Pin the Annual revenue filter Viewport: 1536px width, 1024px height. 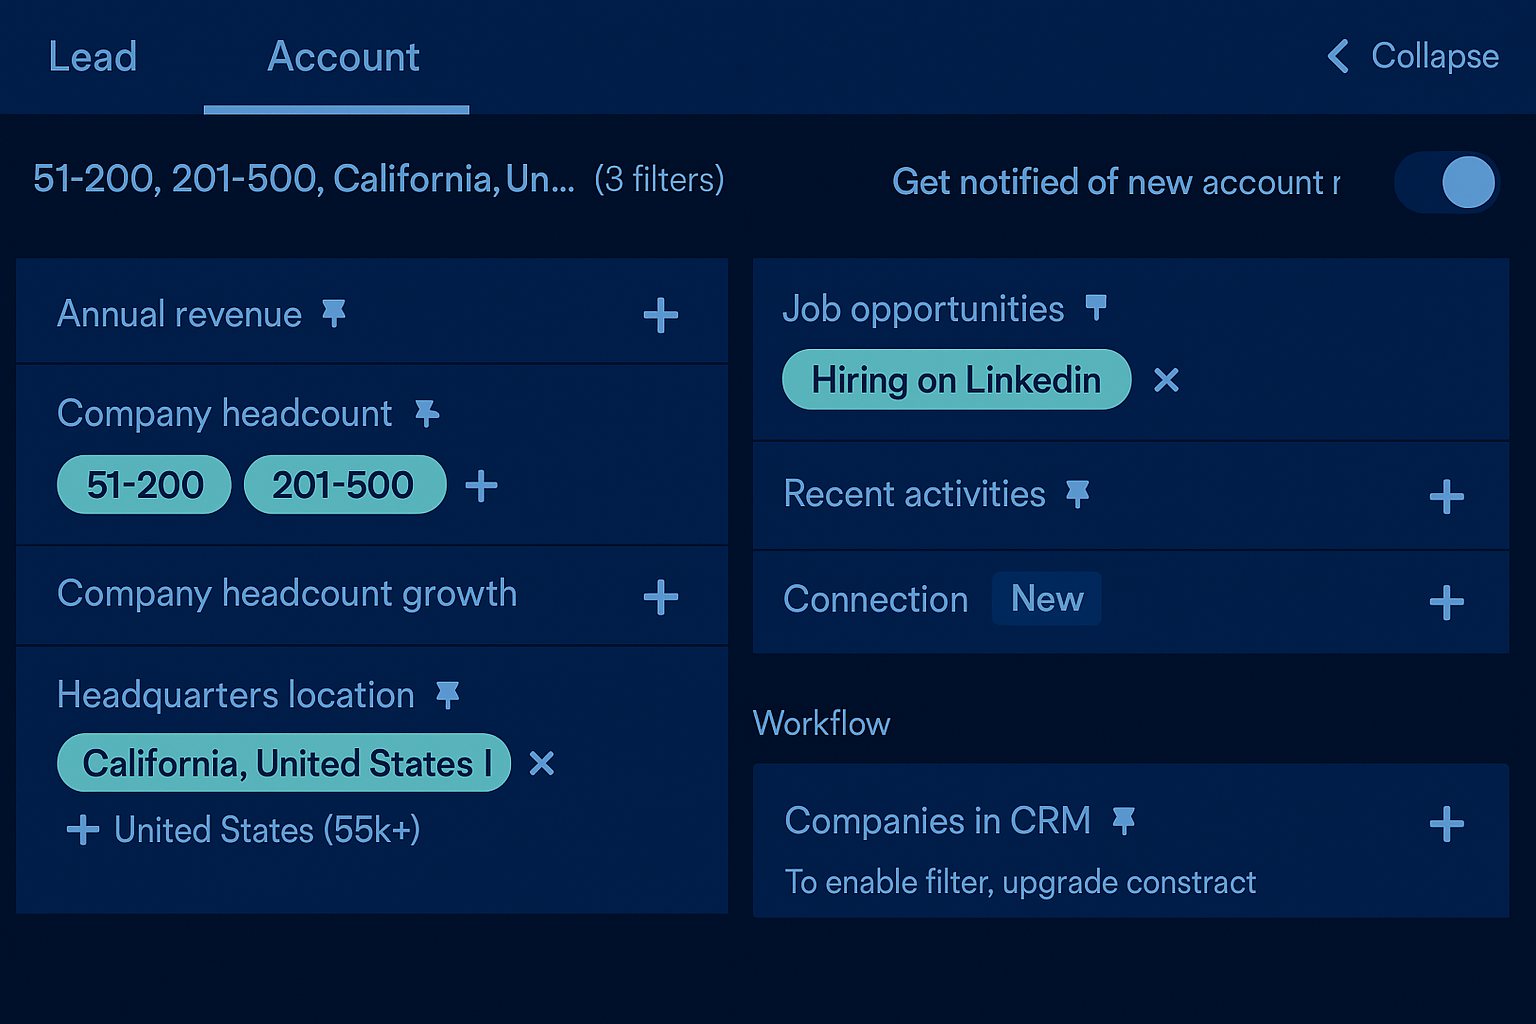coord(334,314)
